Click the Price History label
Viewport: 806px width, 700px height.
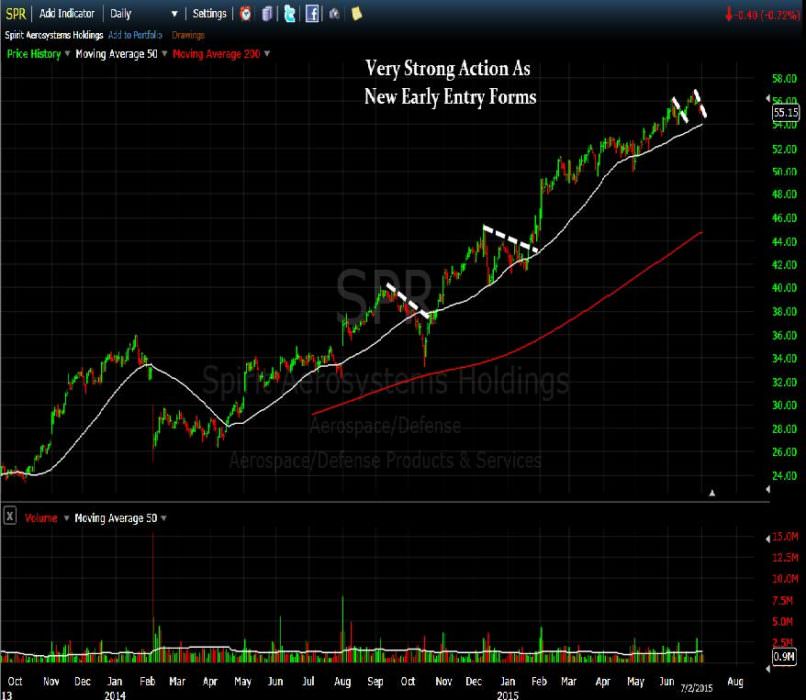click(34, 54)
